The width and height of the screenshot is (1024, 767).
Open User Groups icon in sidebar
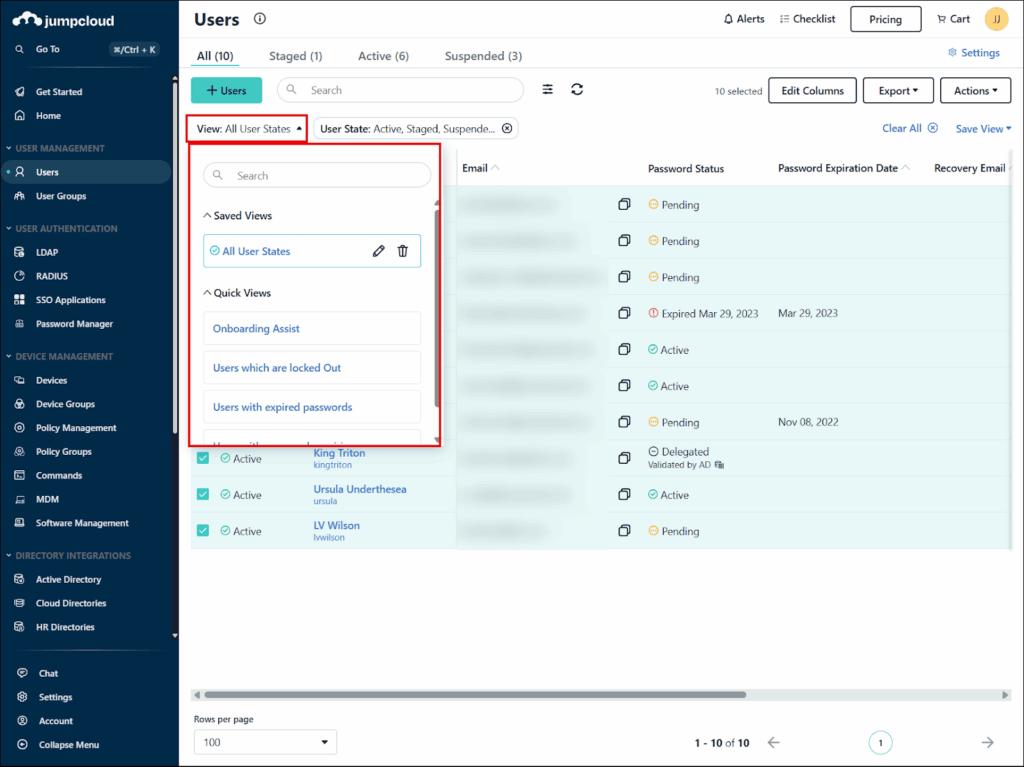click(x=20, y=196)
